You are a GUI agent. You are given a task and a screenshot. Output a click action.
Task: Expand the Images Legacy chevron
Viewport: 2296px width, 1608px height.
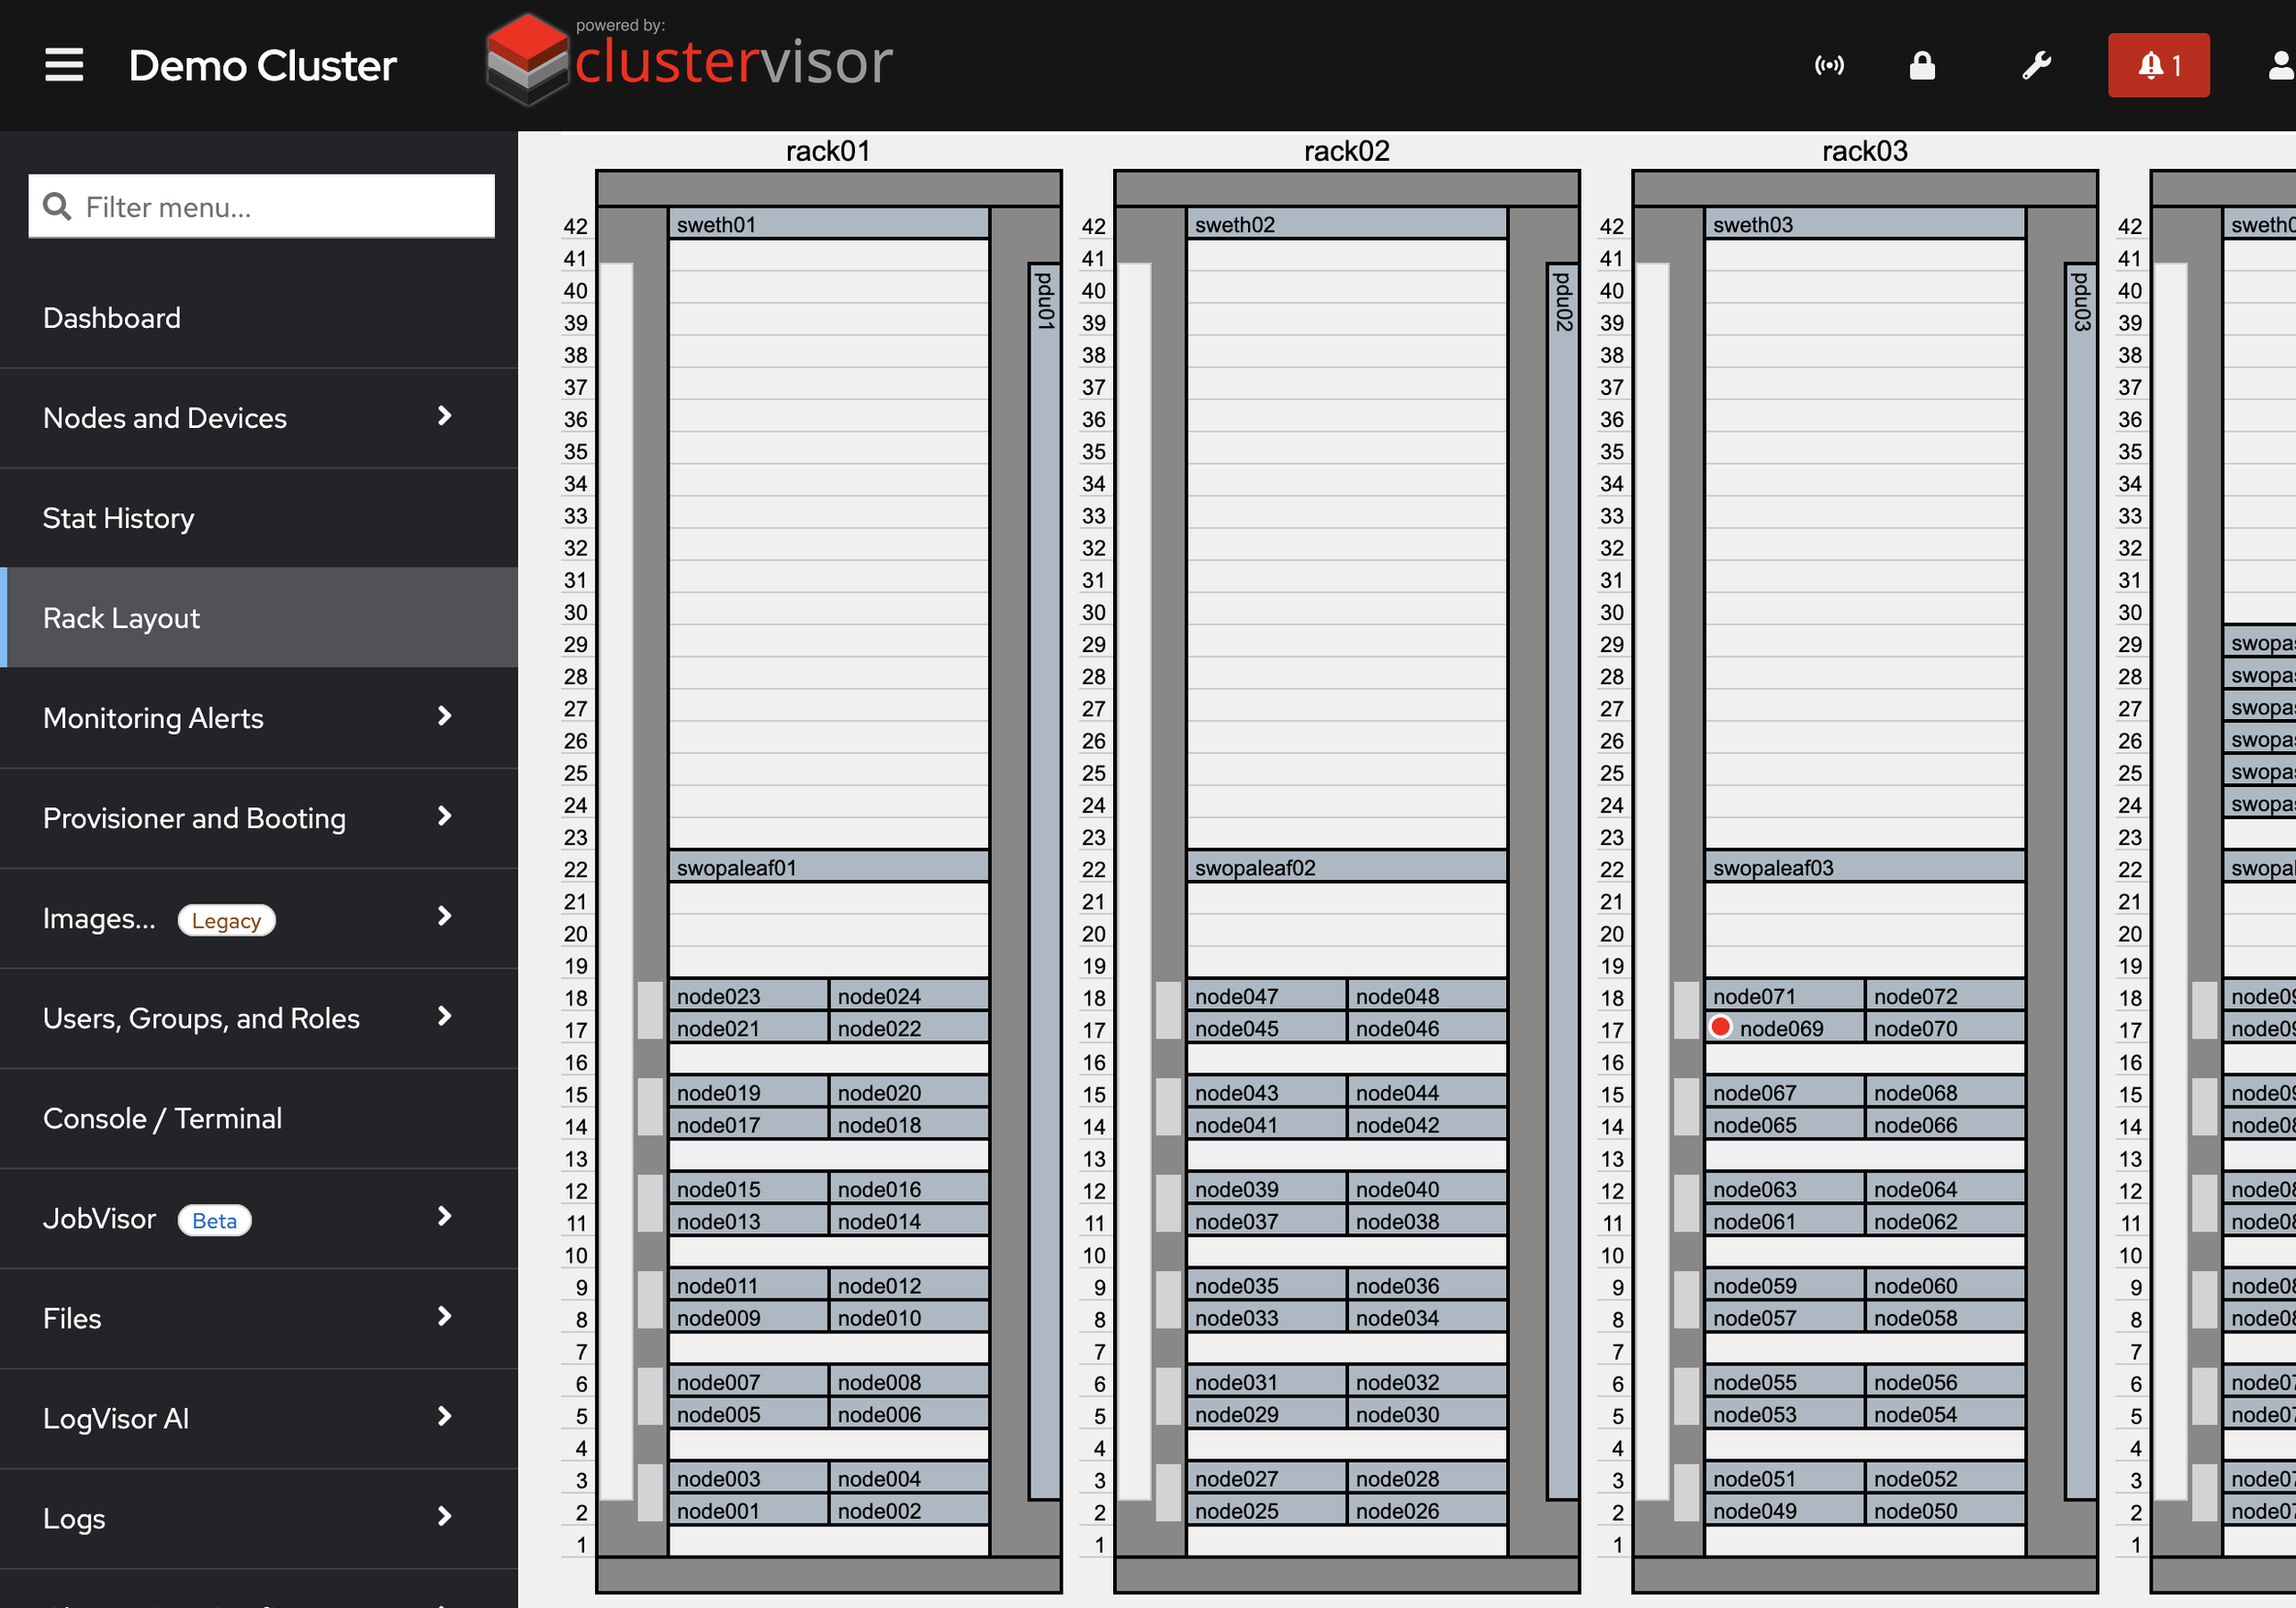(445, 916)
